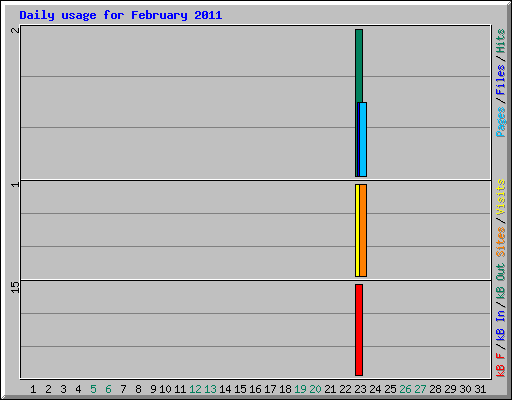This screenshot has width=512, height=400.
Task: Click day label 29 on the x-axis
Action: [450, 389]
